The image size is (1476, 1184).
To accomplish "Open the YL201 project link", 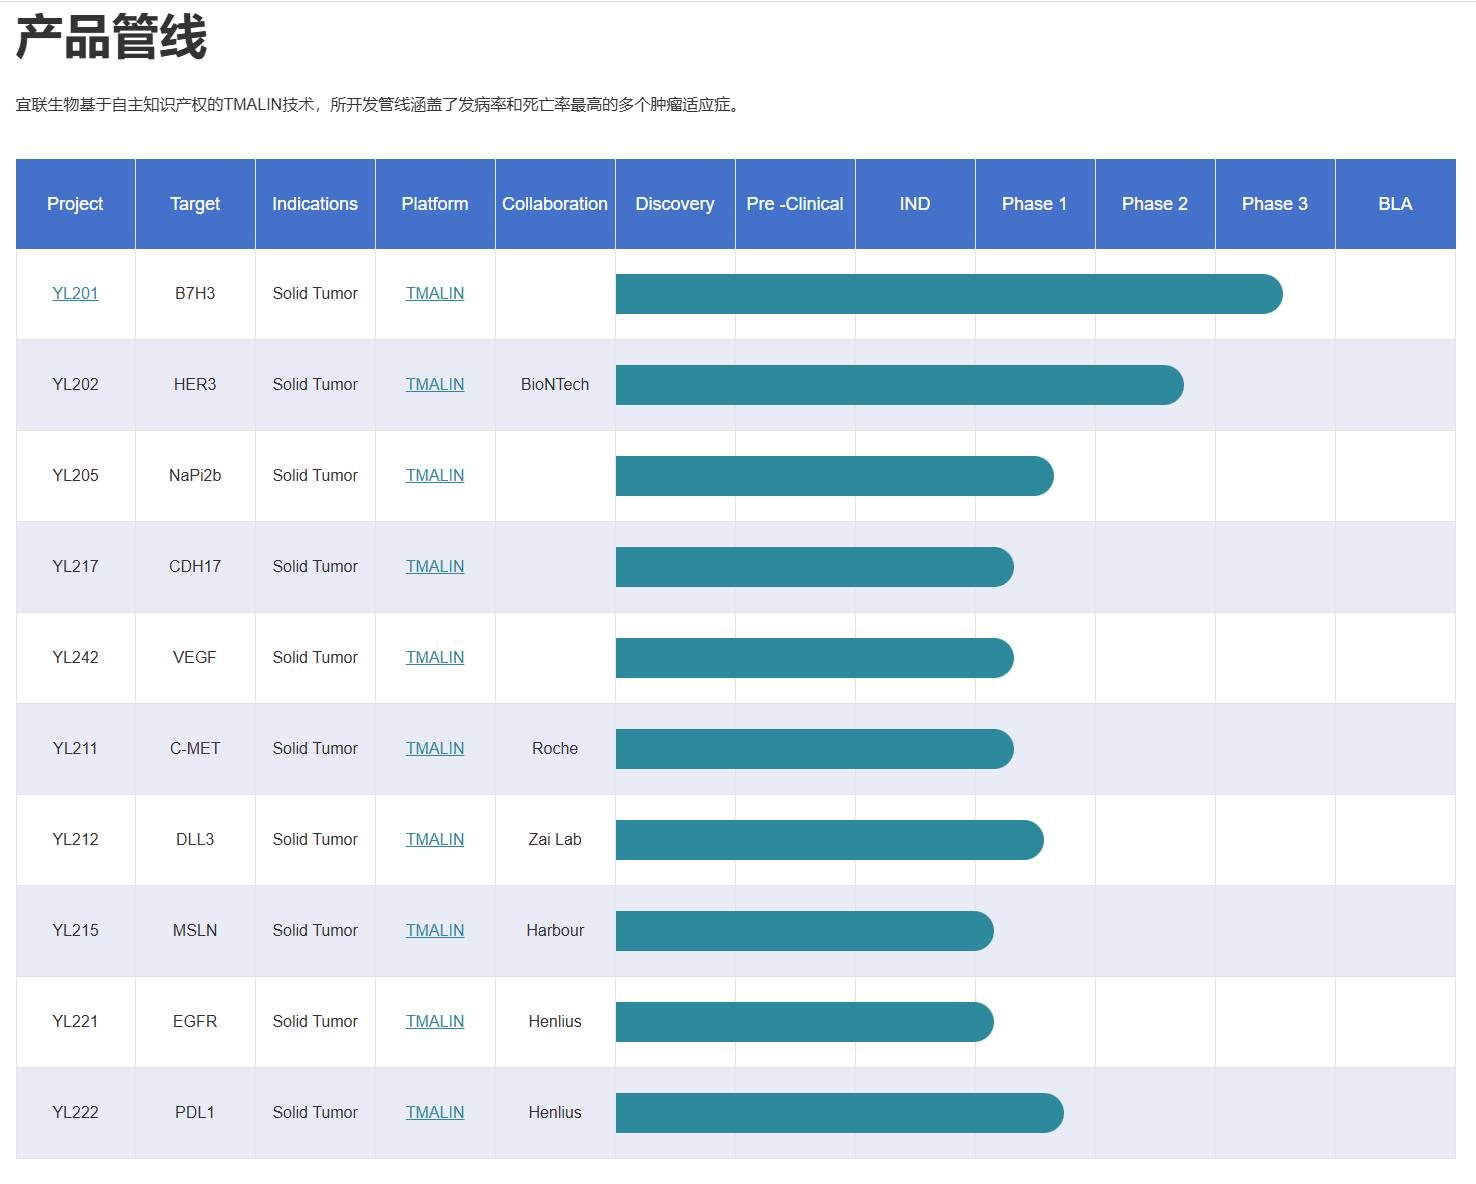I will click(75, 293).
